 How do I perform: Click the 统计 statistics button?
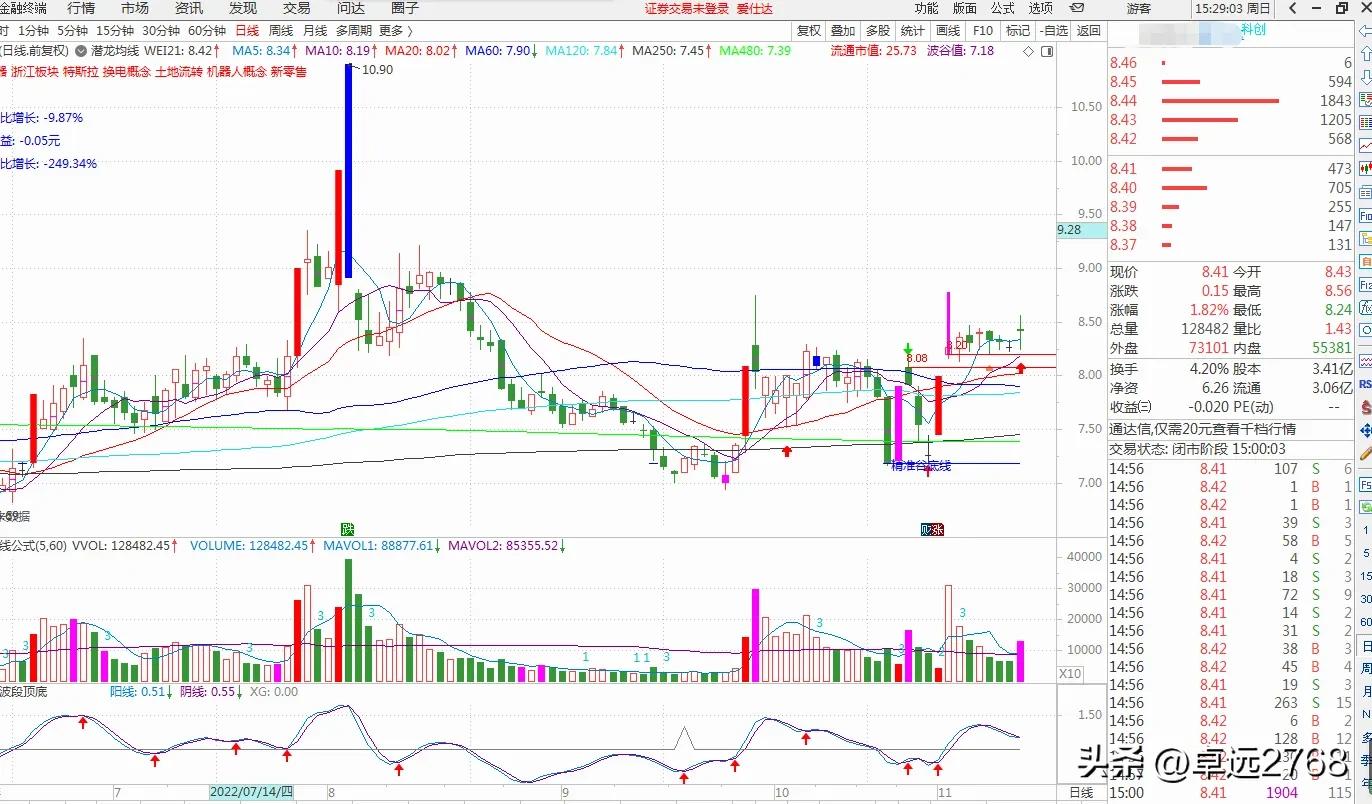tap(913, 31)
